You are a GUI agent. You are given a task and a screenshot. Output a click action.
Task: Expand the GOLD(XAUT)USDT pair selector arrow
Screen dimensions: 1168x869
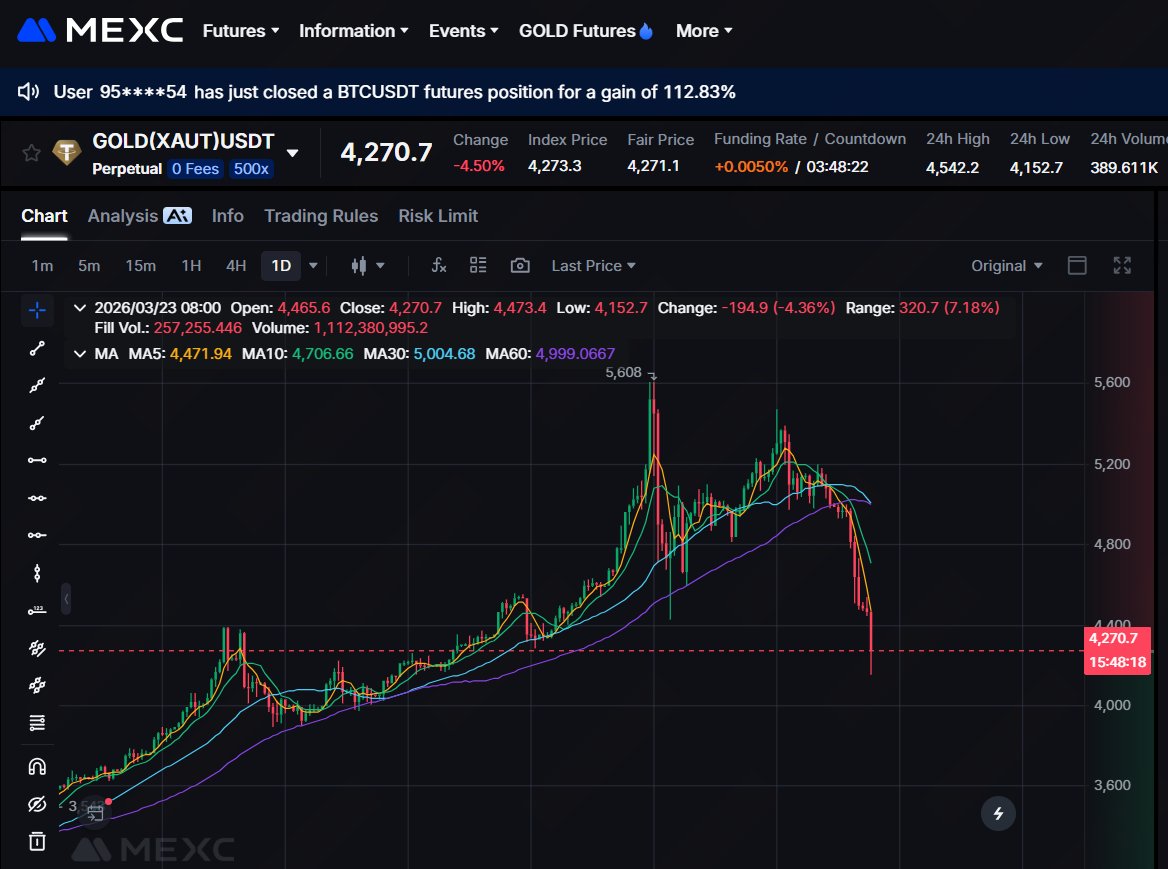[x=293, y=153]
